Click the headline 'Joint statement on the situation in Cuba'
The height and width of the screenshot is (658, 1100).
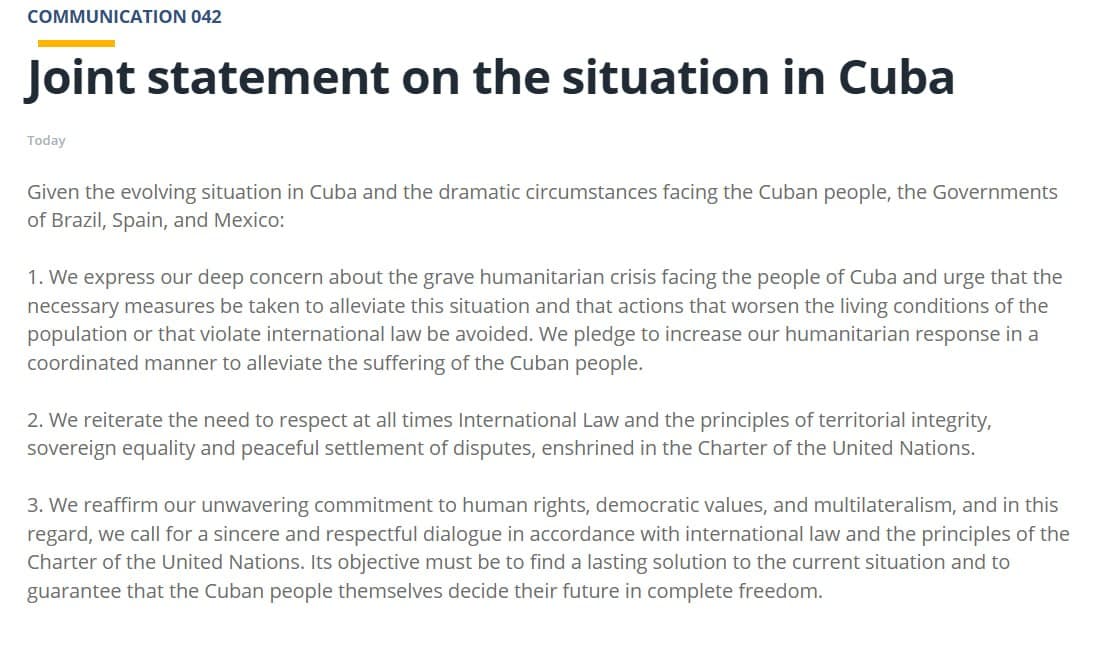489,78
